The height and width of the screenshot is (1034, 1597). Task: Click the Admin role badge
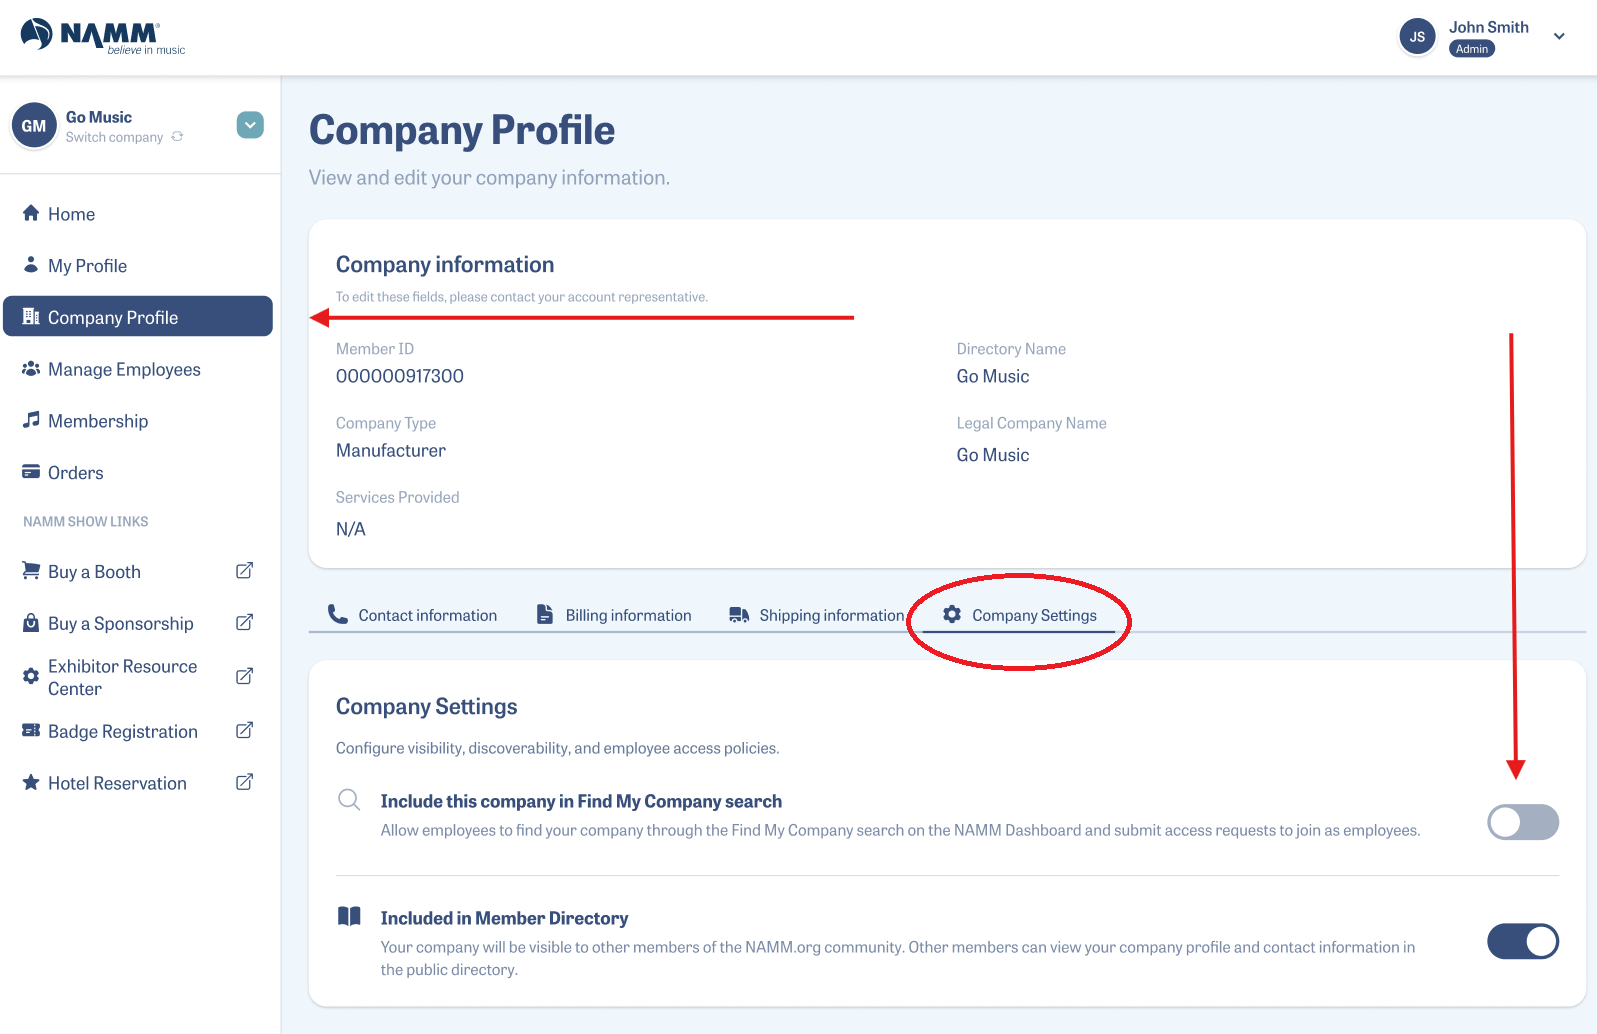pos(1472,49)
